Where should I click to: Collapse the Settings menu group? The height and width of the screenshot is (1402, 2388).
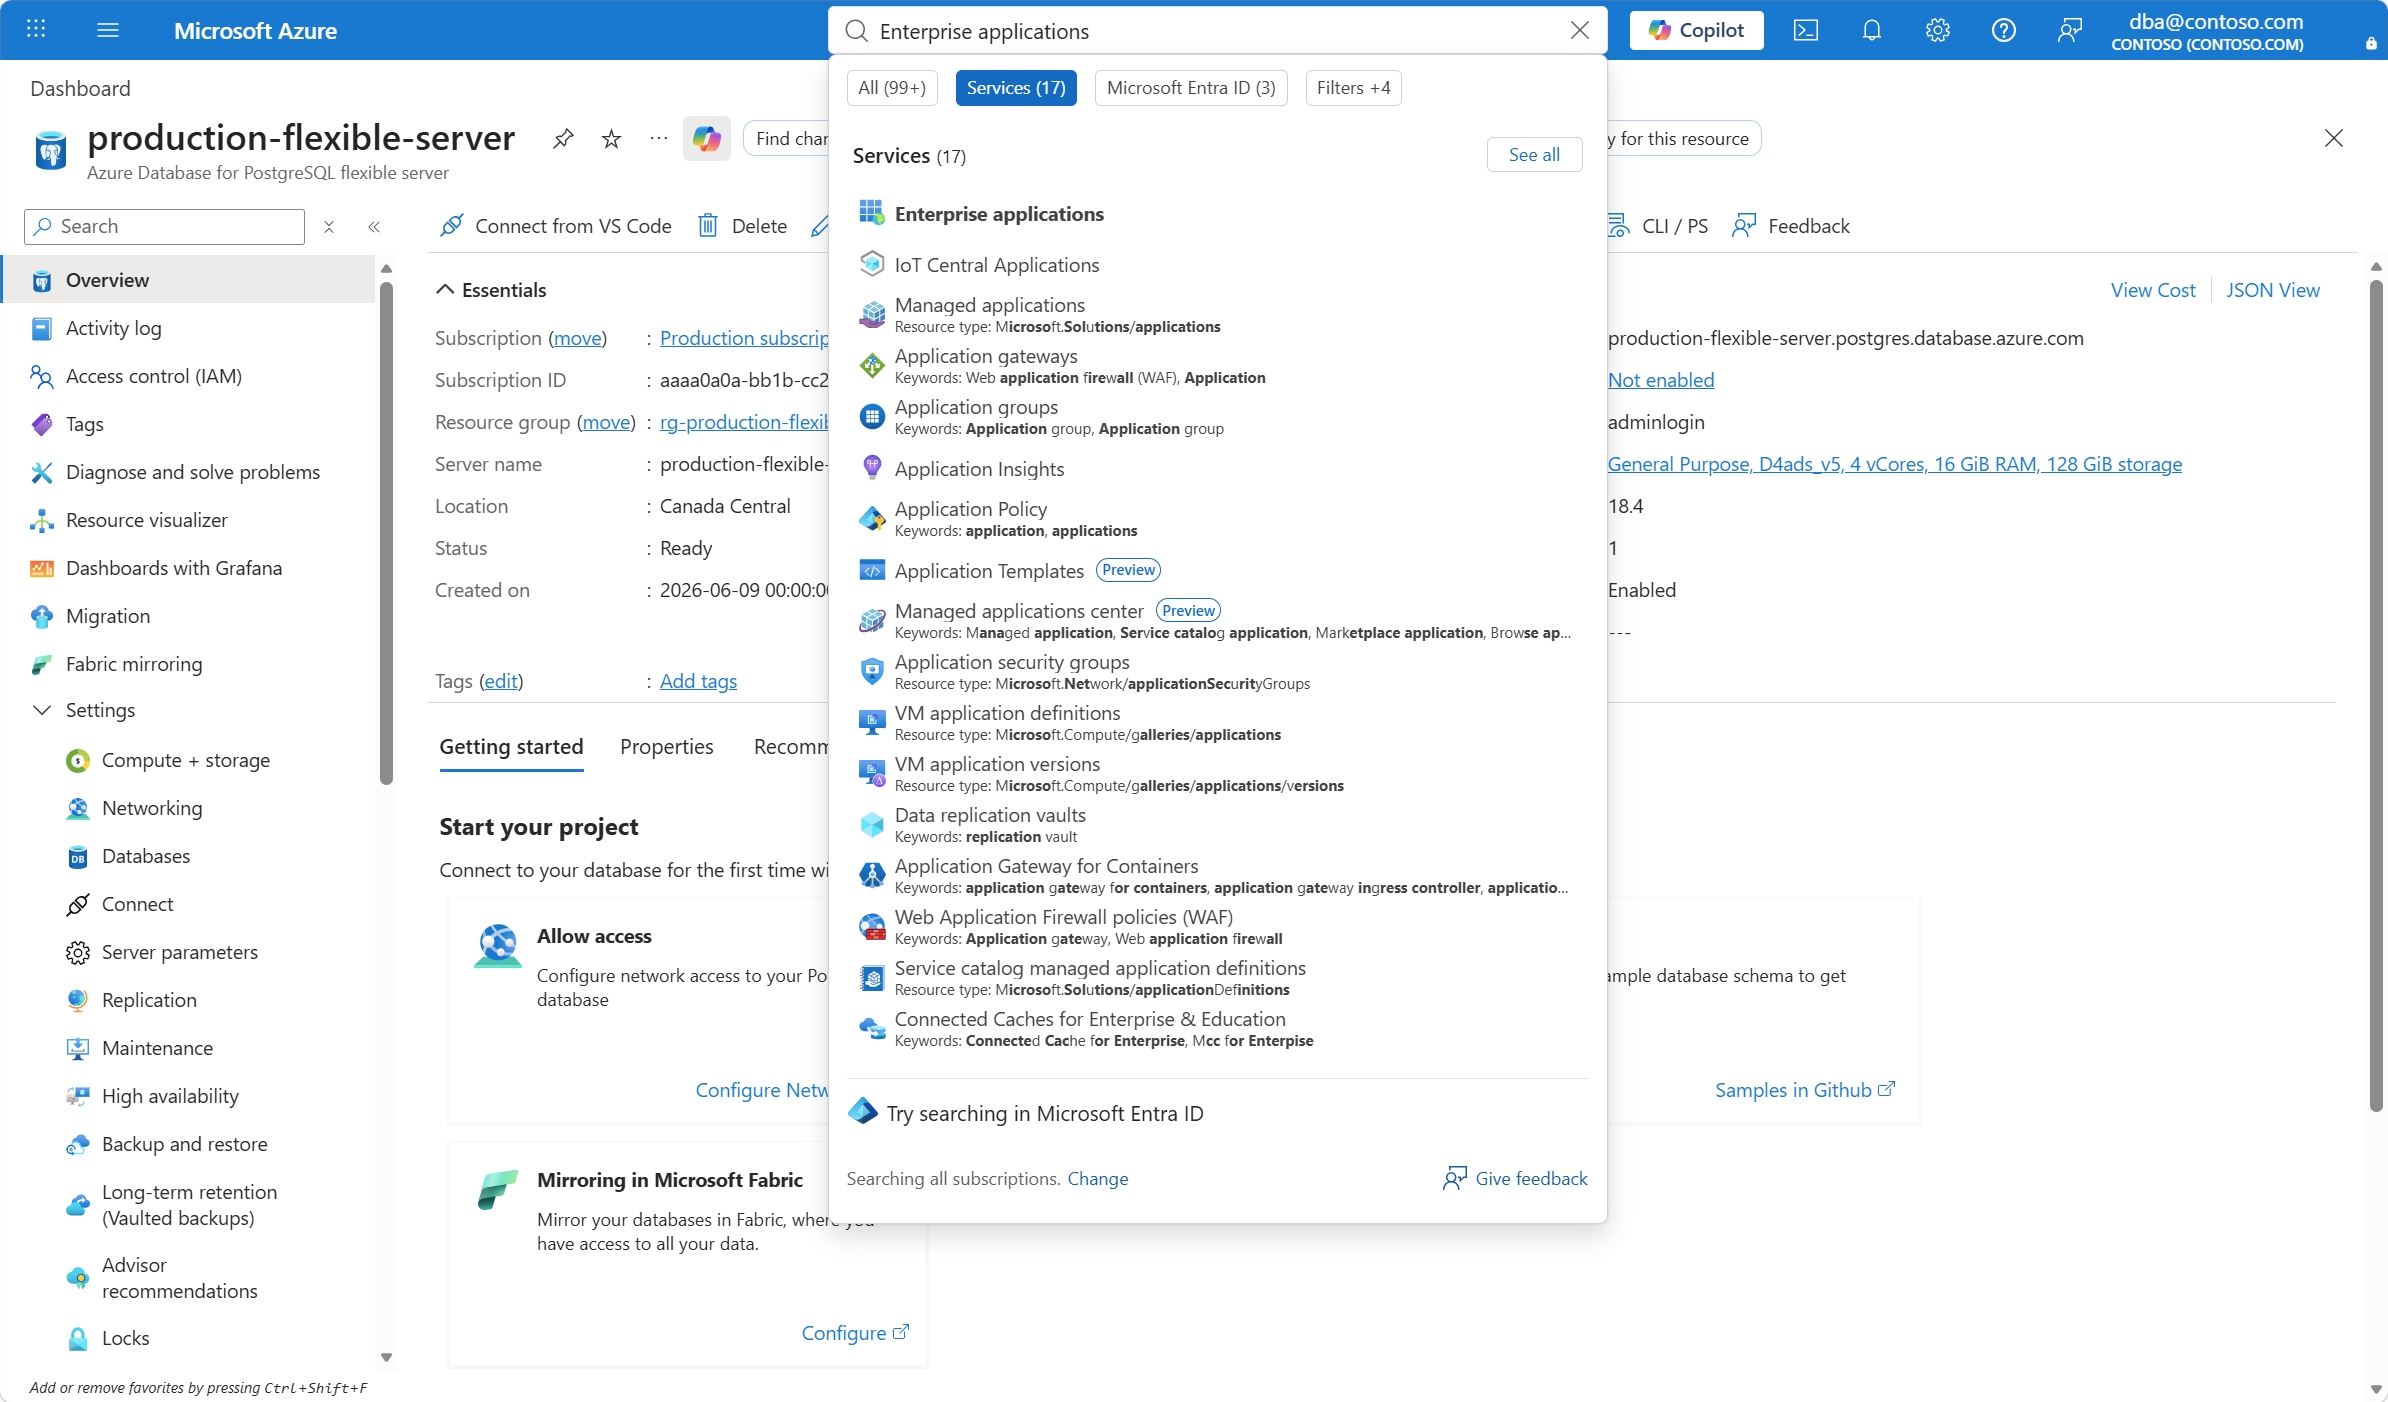[42, 710]
